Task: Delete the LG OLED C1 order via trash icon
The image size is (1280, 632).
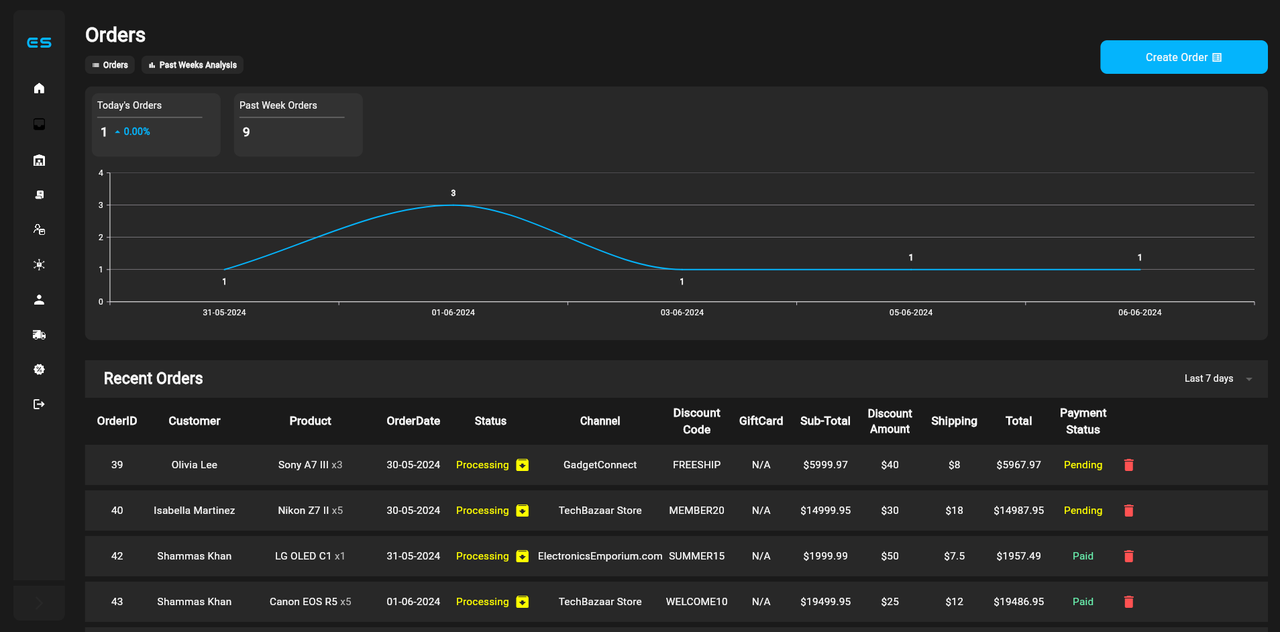Action: point(1128,556)
